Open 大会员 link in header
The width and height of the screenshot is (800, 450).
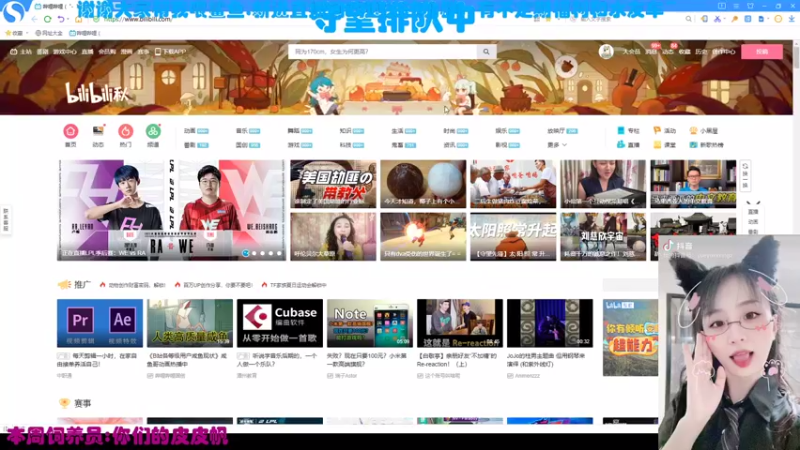[x=631, y=52]
